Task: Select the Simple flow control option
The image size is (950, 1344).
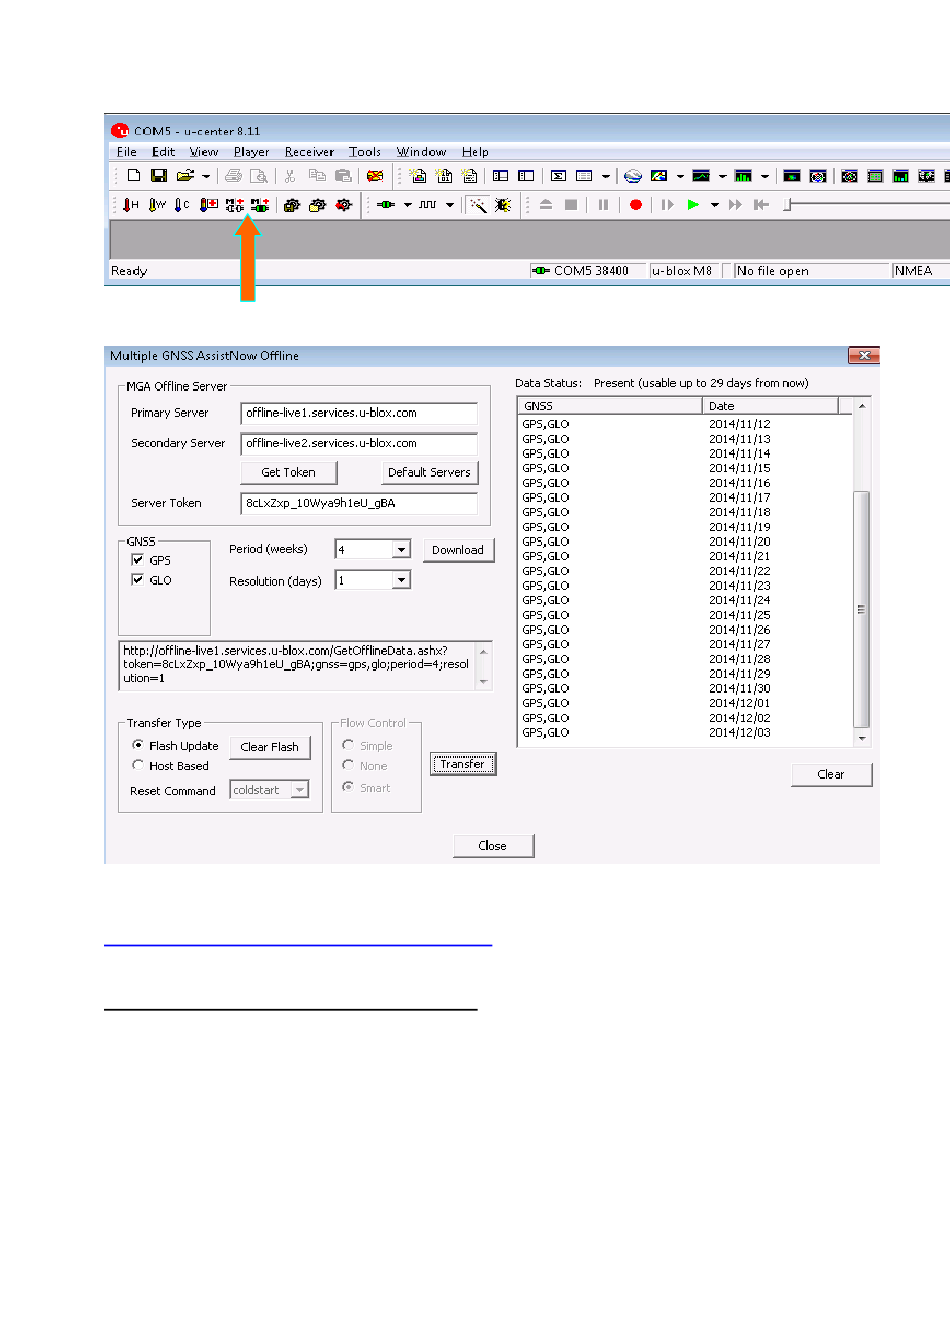Action: click(348, 745)
